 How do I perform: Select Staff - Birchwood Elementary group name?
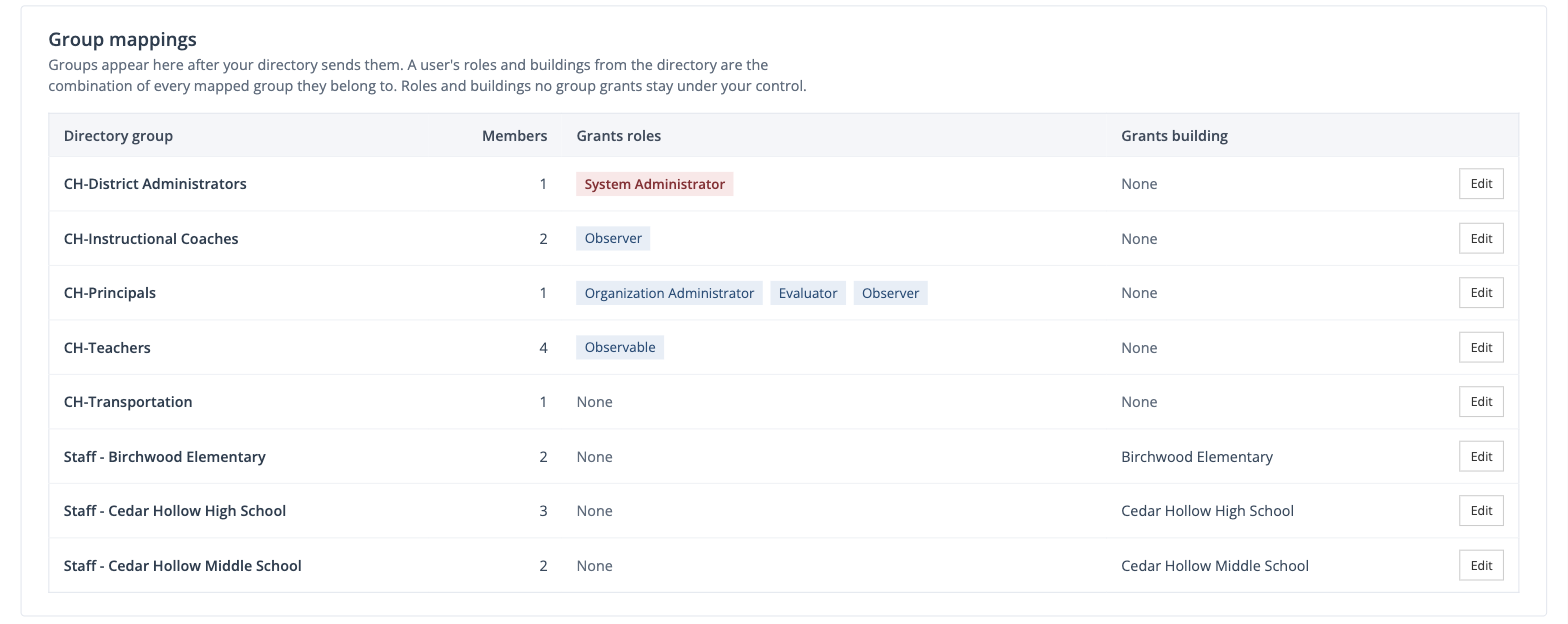pyautogui.click(x=165, y=457)
